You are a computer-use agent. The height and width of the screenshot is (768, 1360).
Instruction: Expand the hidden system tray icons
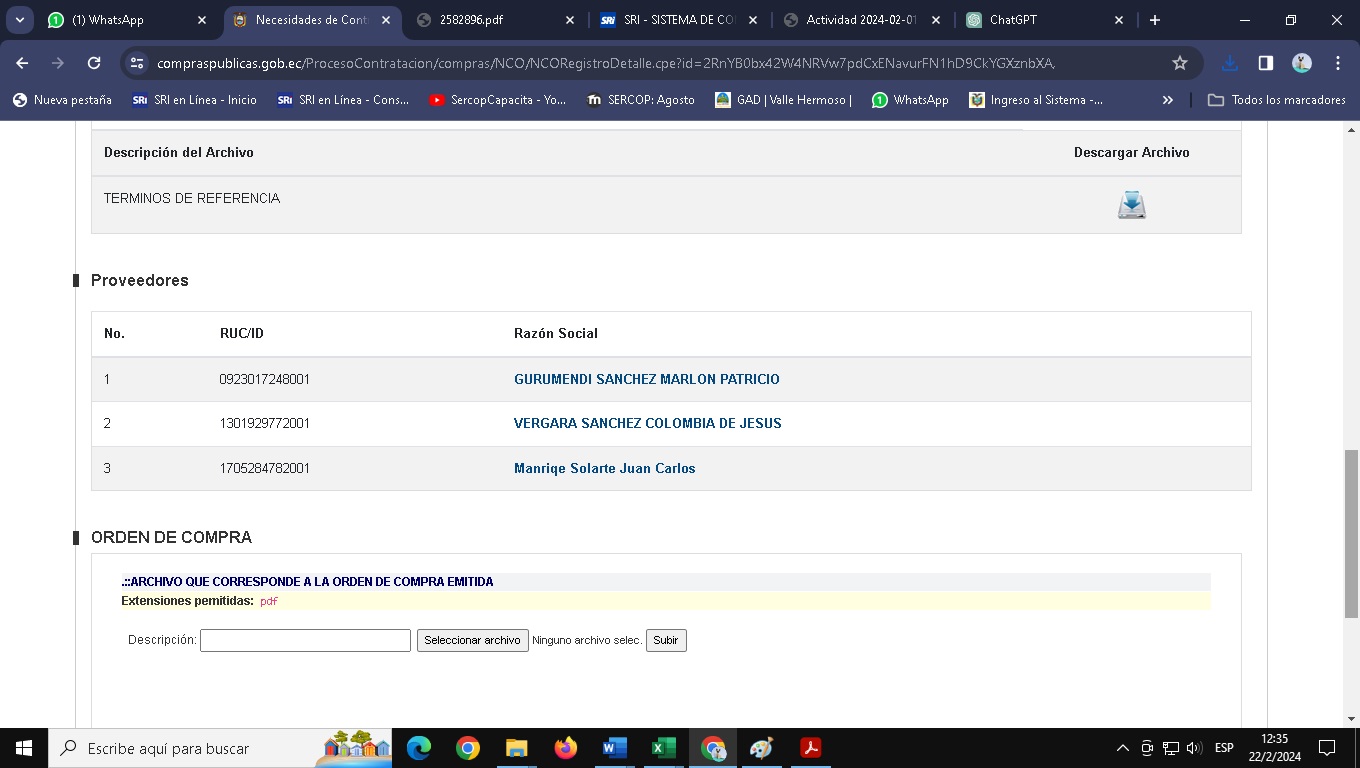1122,748
